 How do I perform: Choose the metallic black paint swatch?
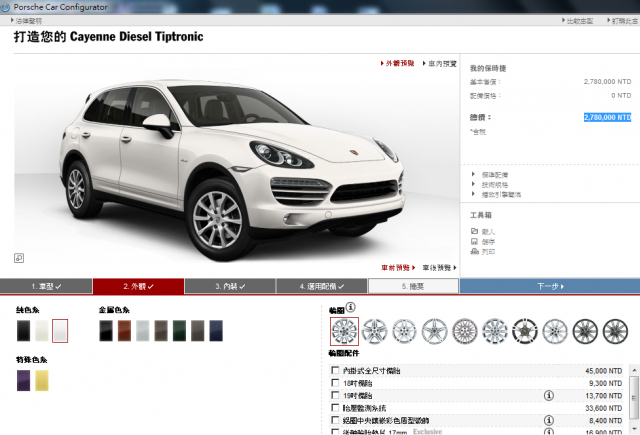(106, 331)
